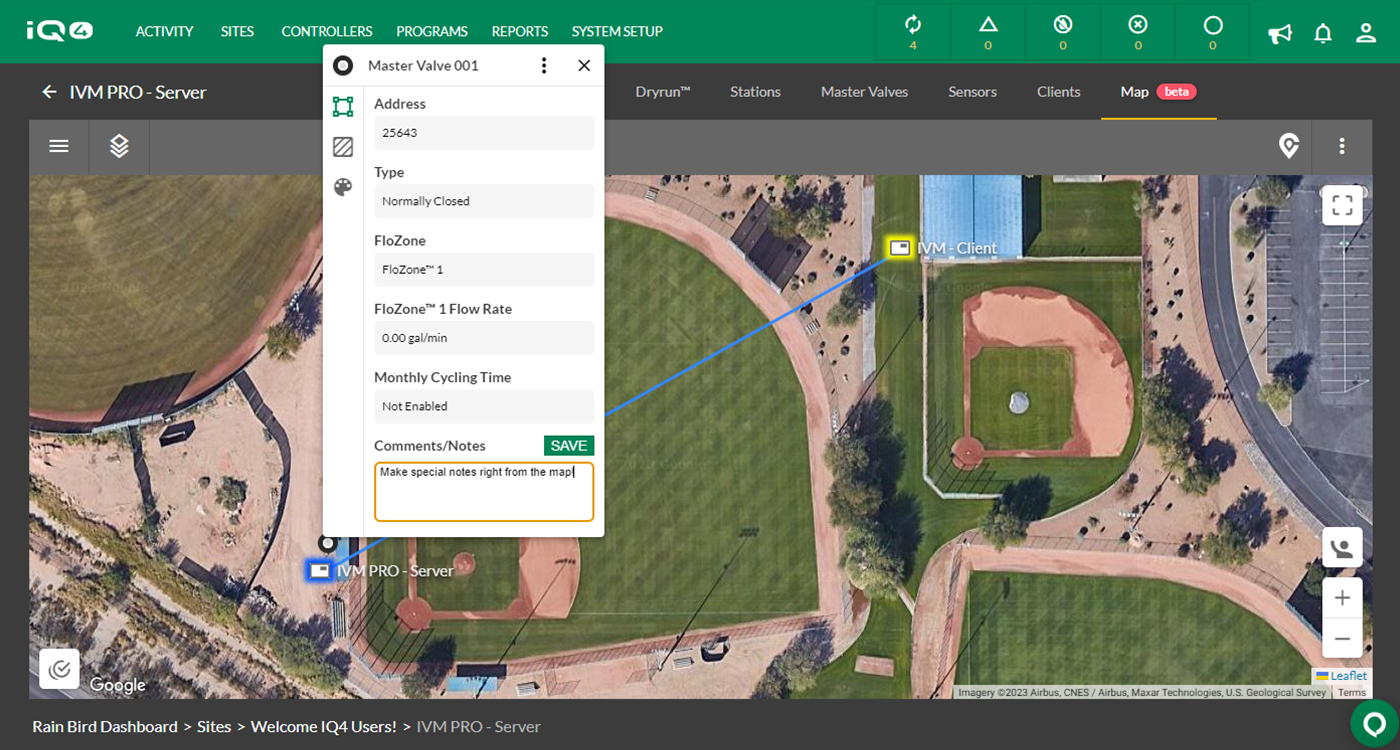Open the FloZone field FloZone 1
Viewport: 1400px width, 750px height.
point(484,269)
